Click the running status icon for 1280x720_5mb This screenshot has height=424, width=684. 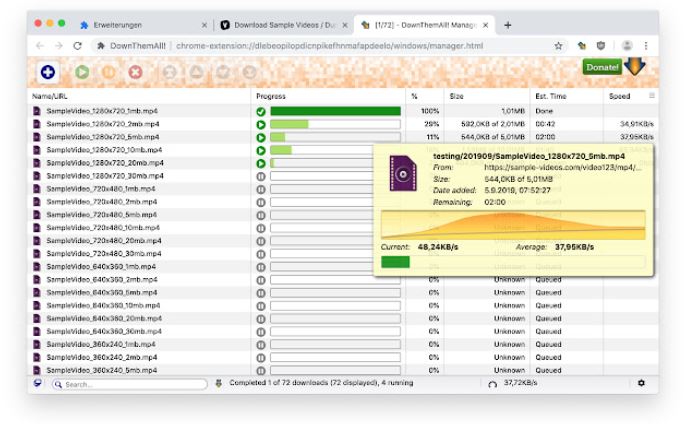click(261, 138)
